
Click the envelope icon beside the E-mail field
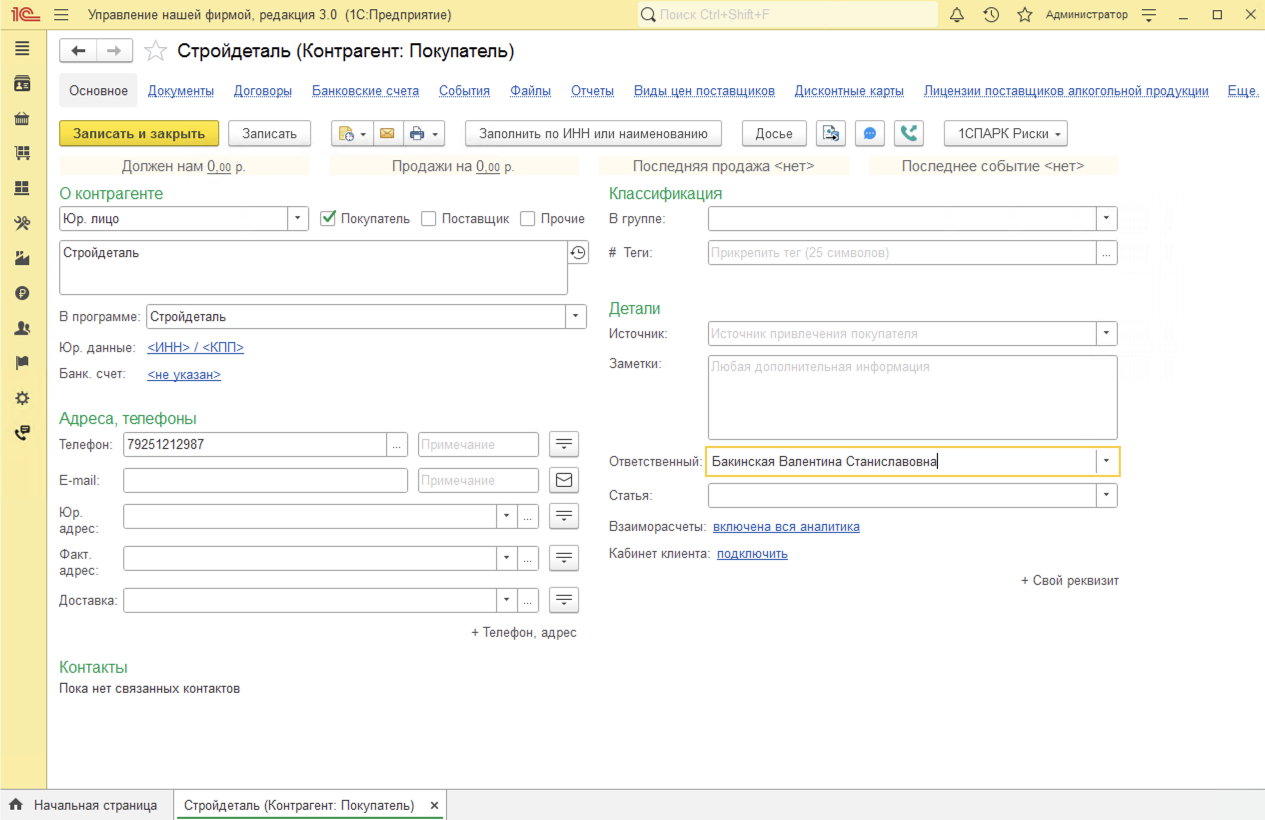pyautogui.click(x=564, y=481)
